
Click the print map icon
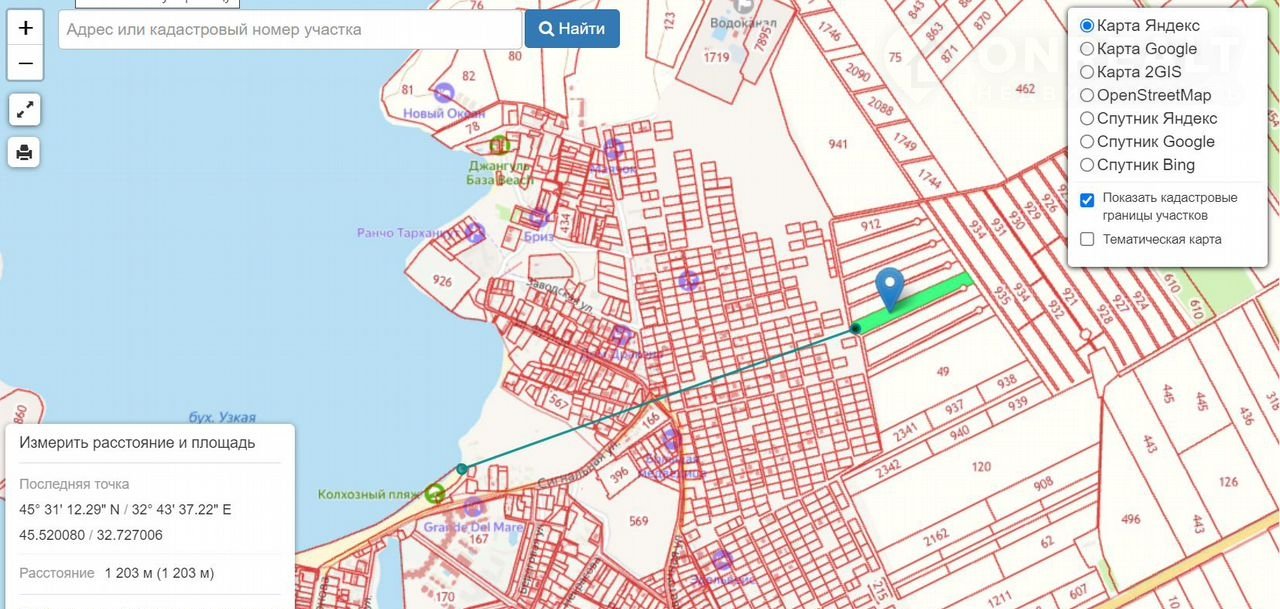click(x=25, y=152)
